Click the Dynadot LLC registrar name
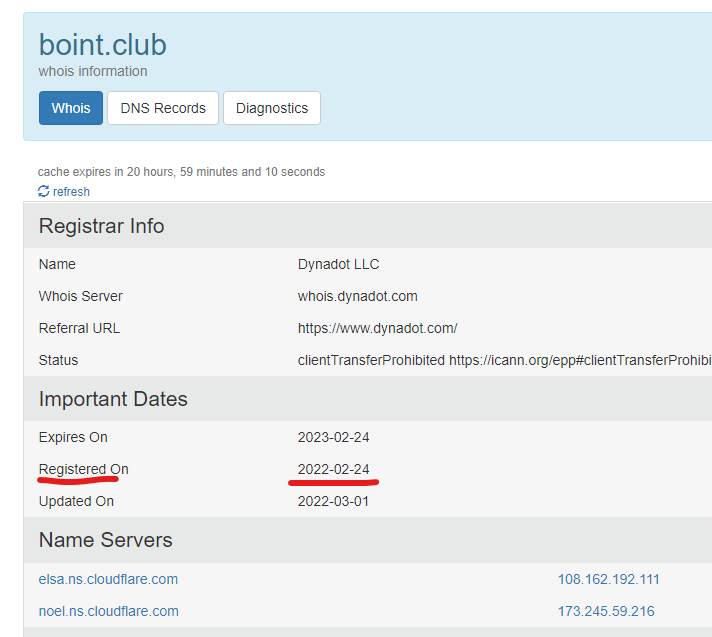 point(338,264)
